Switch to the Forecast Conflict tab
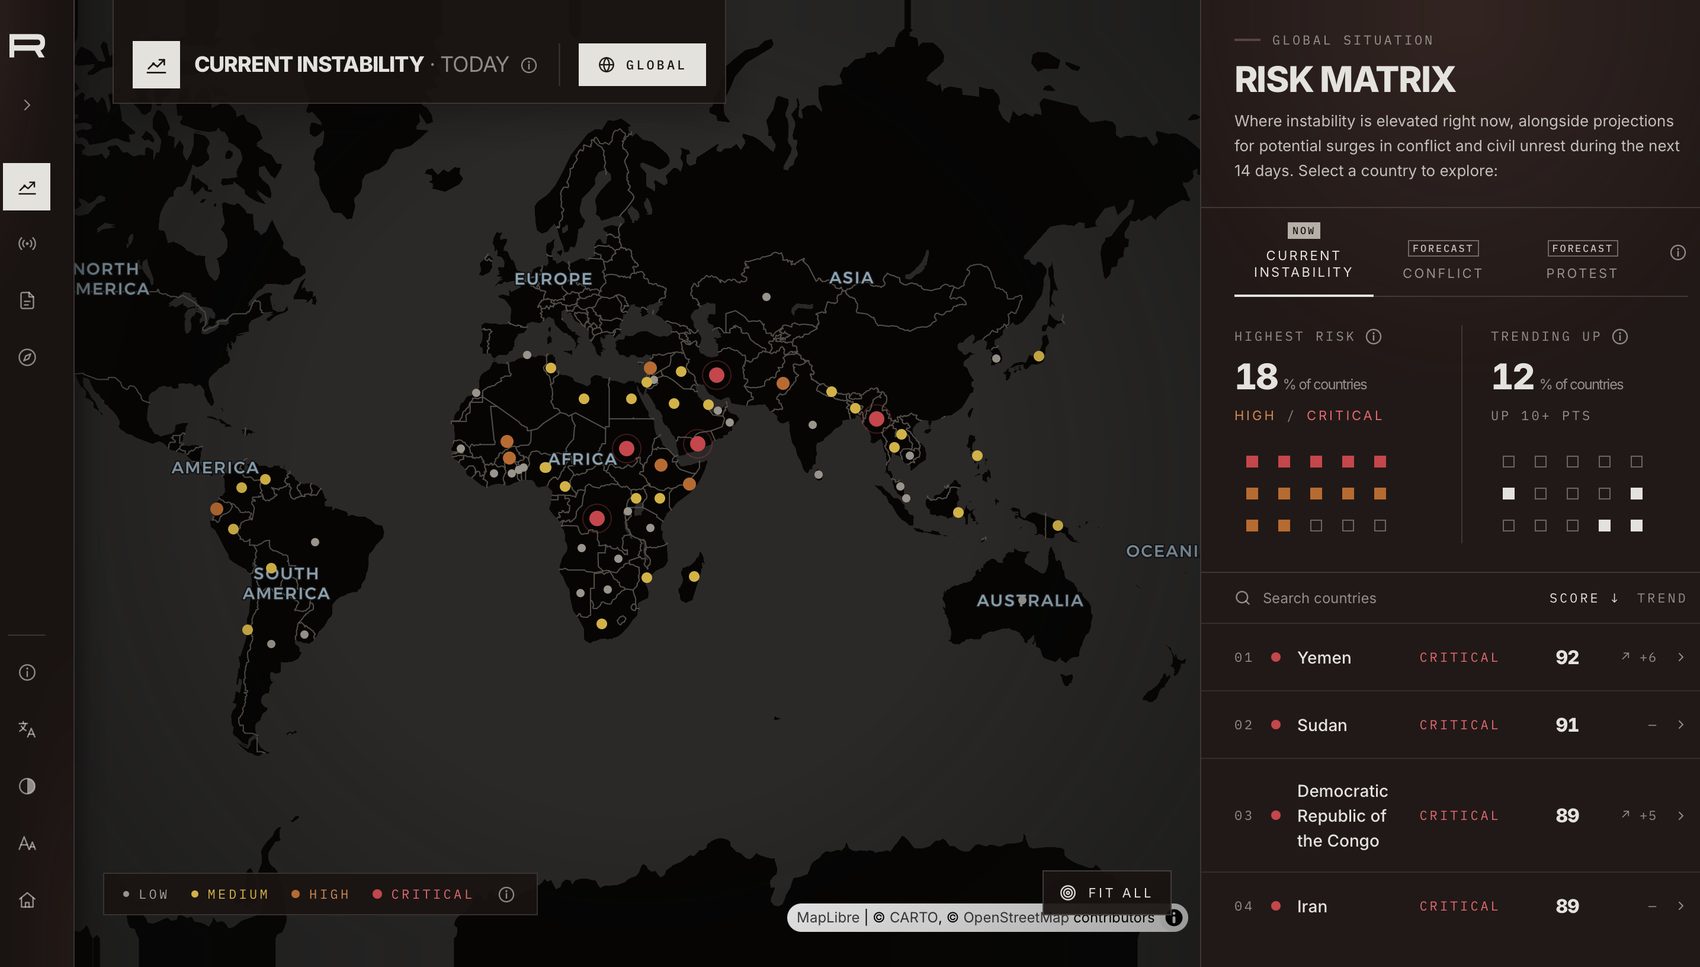Screen dimensions: 1700x967 1443,261
